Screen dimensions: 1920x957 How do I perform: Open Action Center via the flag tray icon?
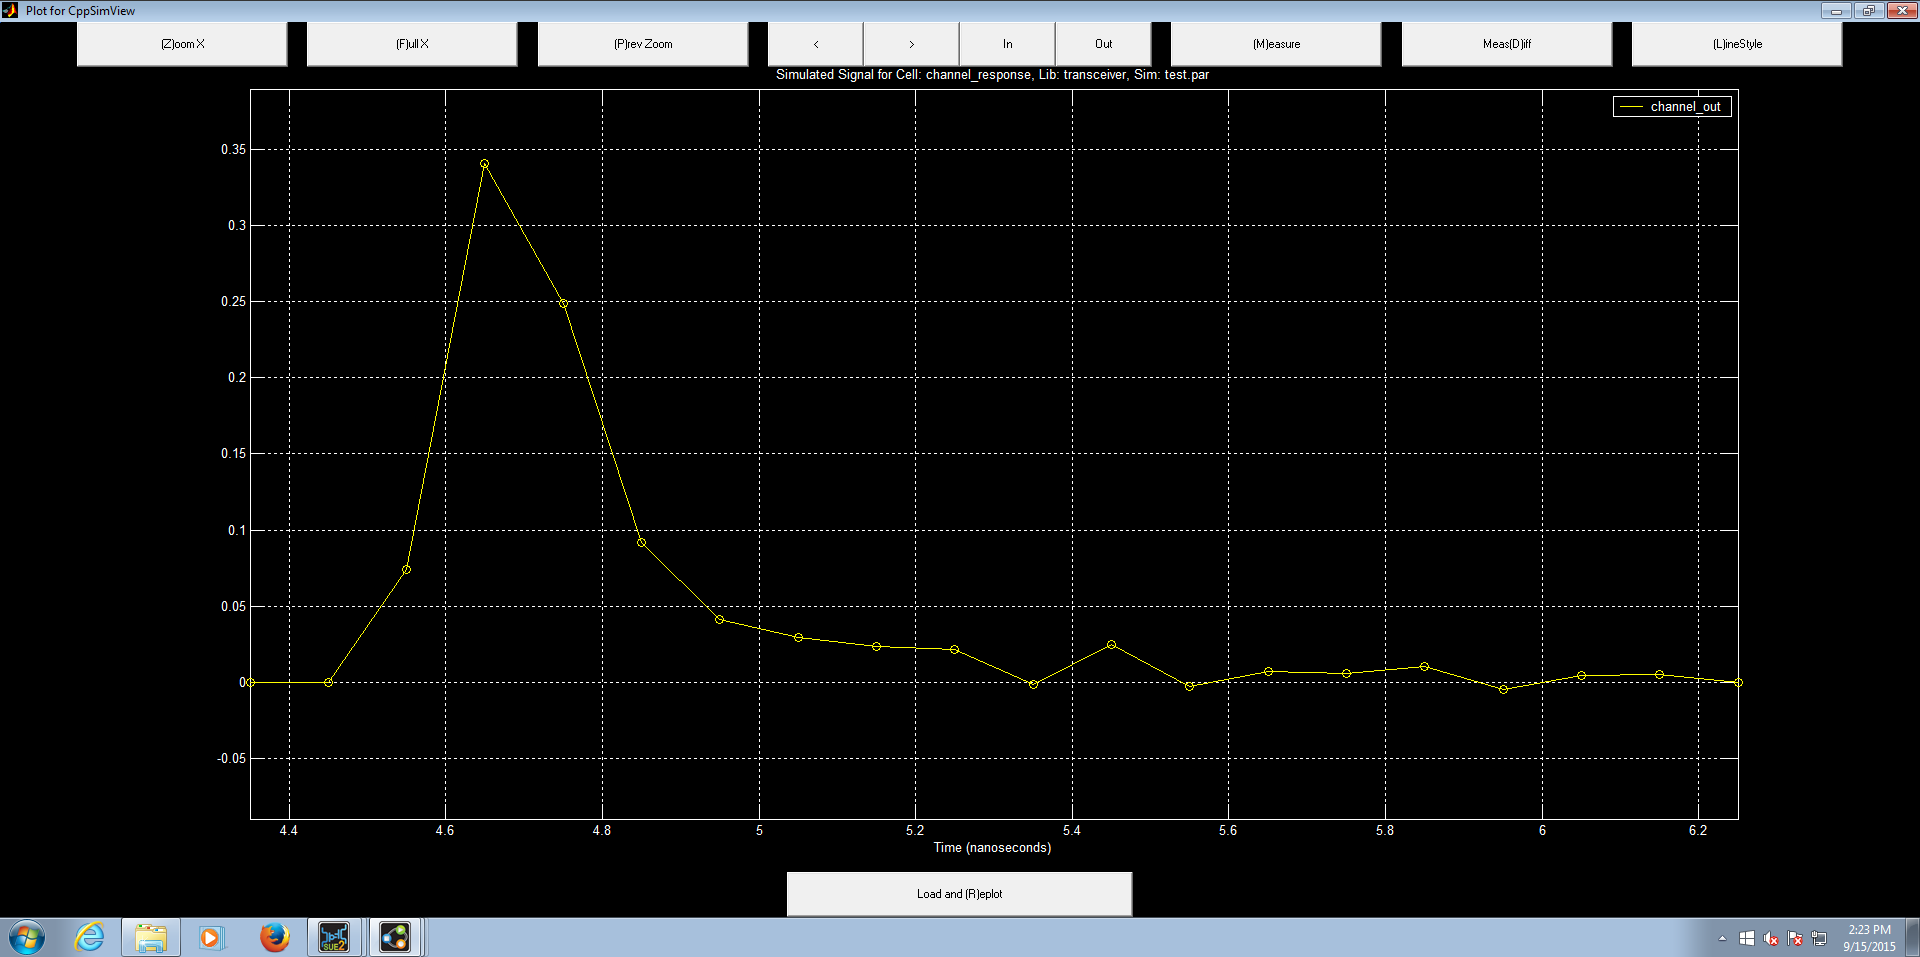[x=1795, y=938]
